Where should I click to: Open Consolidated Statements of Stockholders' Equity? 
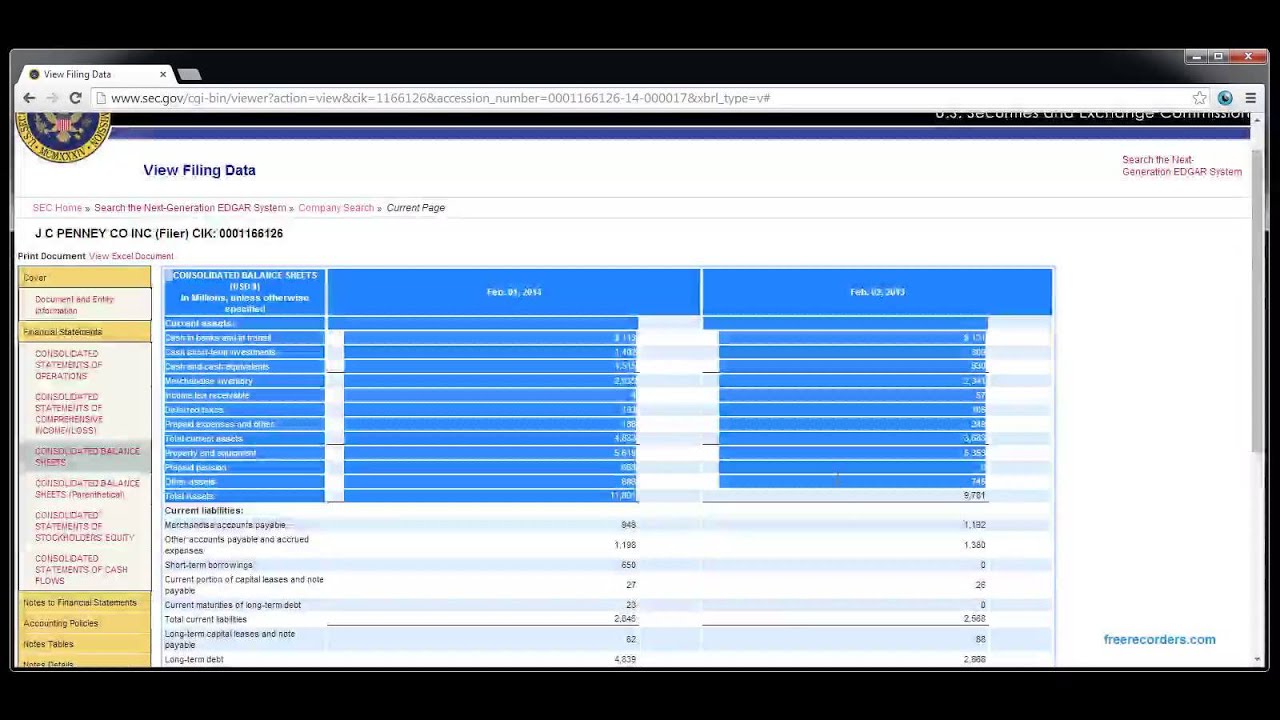[84, 527]
